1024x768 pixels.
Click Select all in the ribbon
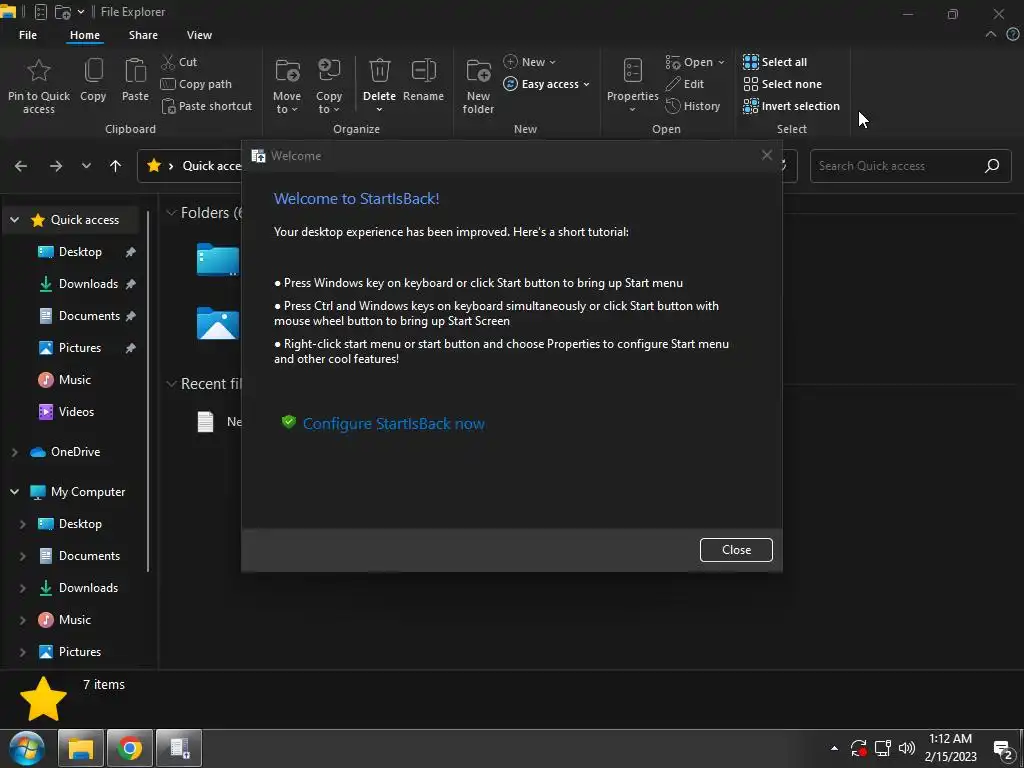click(775, 62)
